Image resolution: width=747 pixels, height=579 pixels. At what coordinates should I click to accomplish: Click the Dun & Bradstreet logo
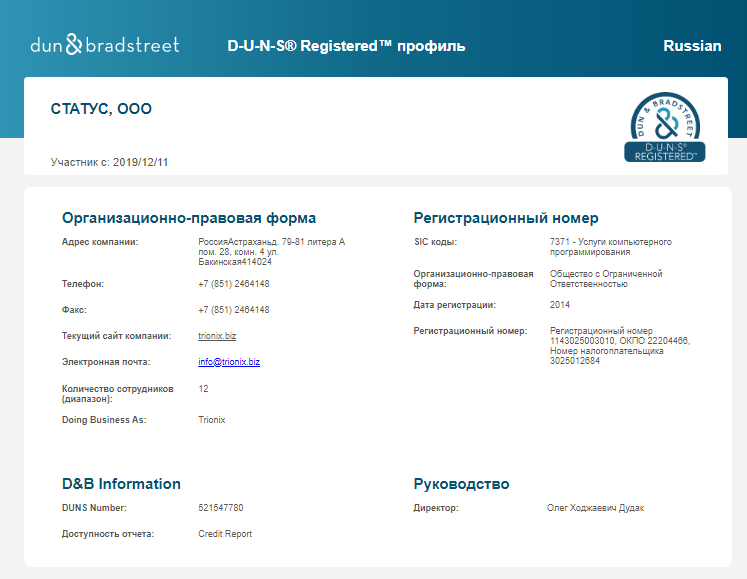(x=105, y=45)
